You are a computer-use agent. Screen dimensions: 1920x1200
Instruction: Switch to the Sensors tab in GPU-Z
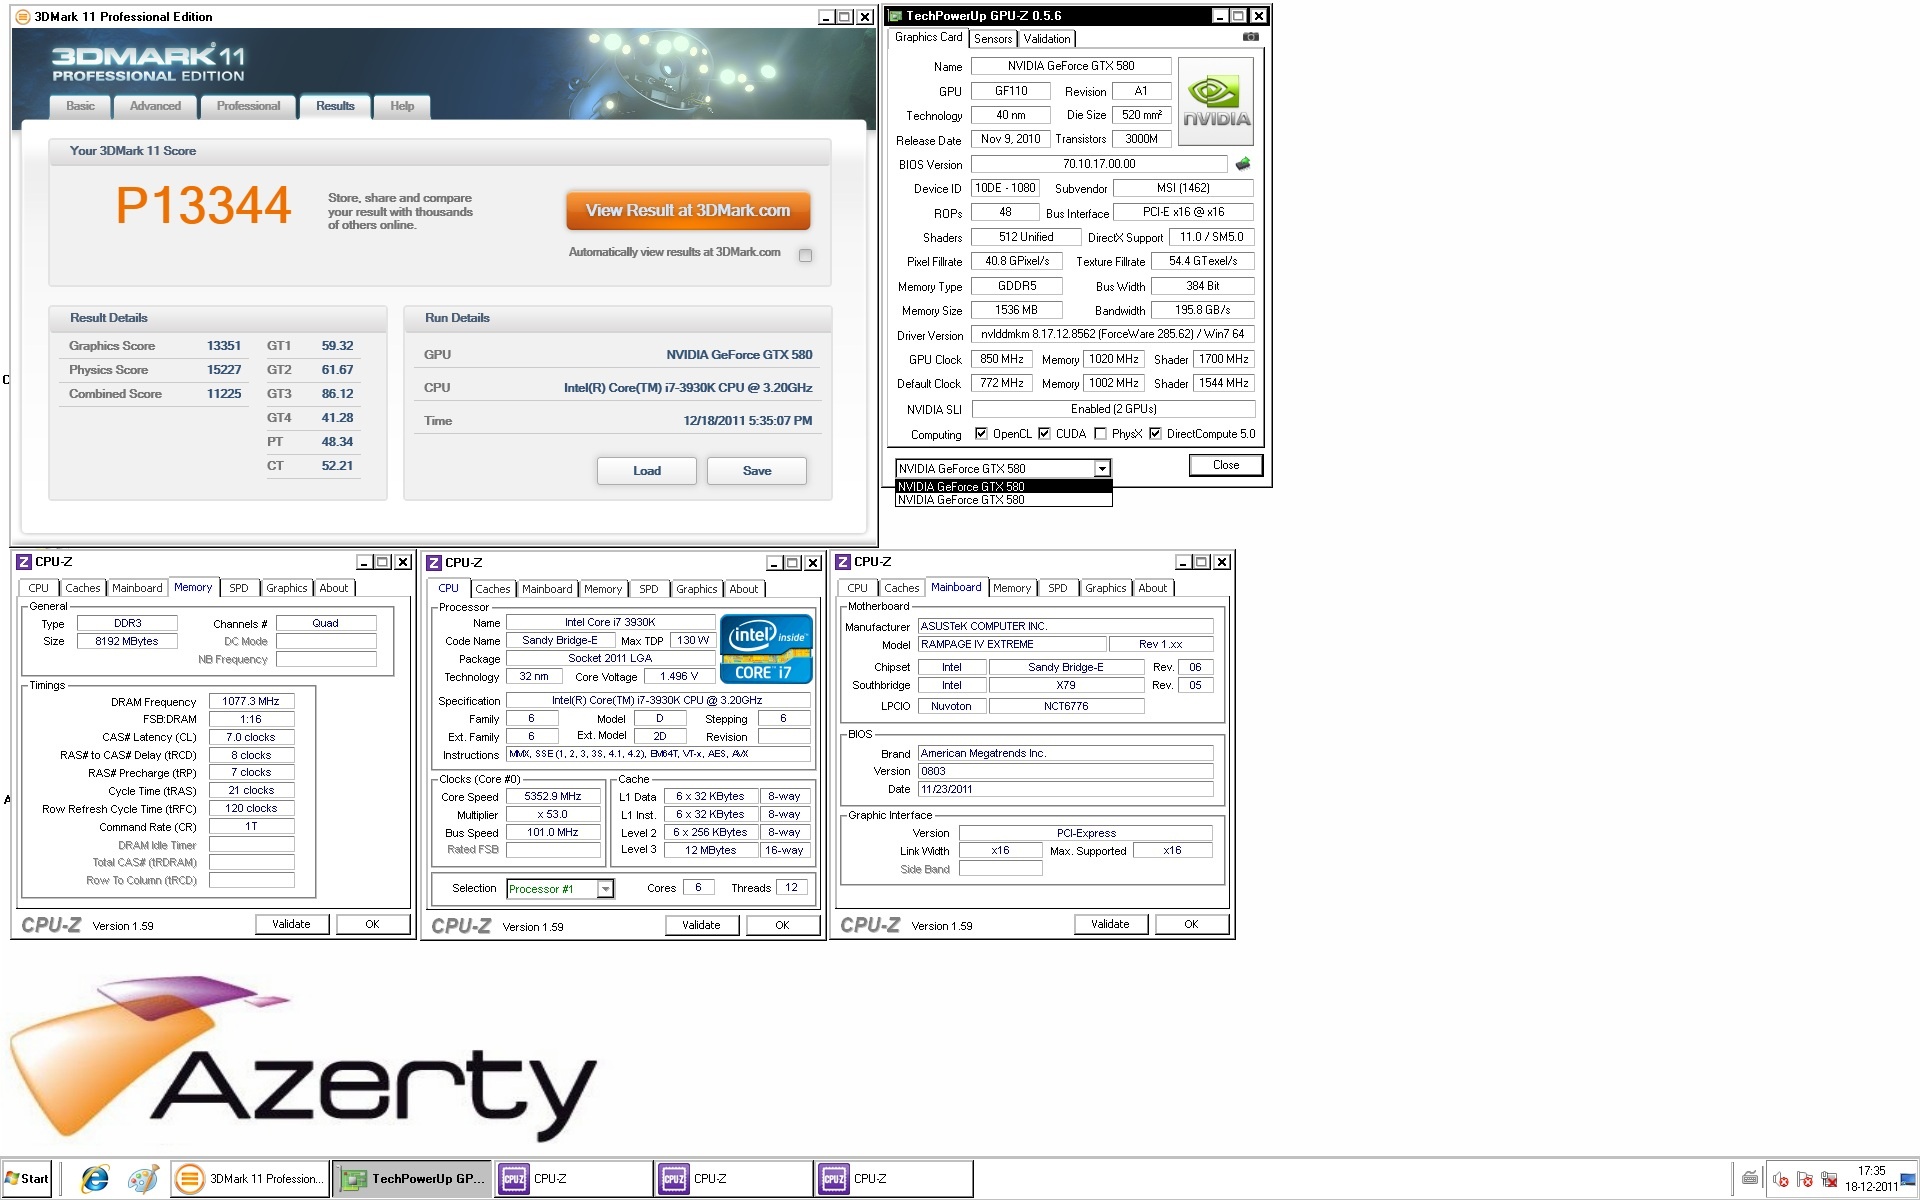(x=993, y=39)
